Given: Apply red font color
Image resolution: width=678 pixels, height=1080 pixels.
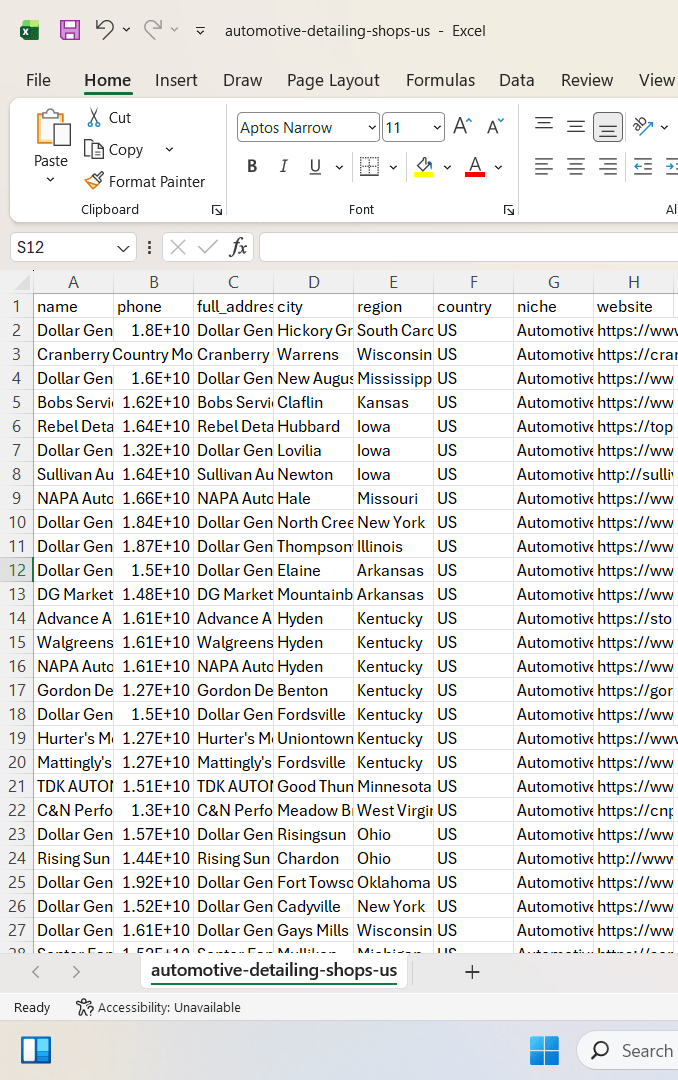Looking at the screenshot, I should 475,166.
